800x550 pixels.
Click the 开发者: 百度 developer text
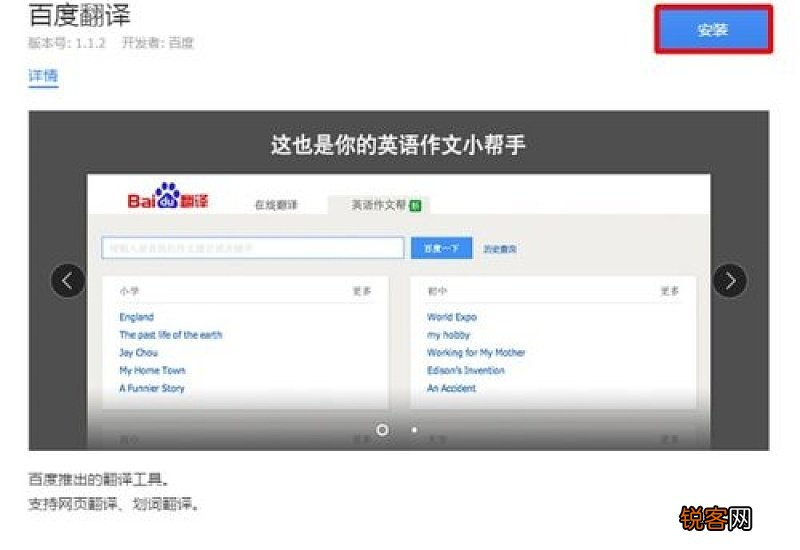pyautogui.click(x=158, y=43)
